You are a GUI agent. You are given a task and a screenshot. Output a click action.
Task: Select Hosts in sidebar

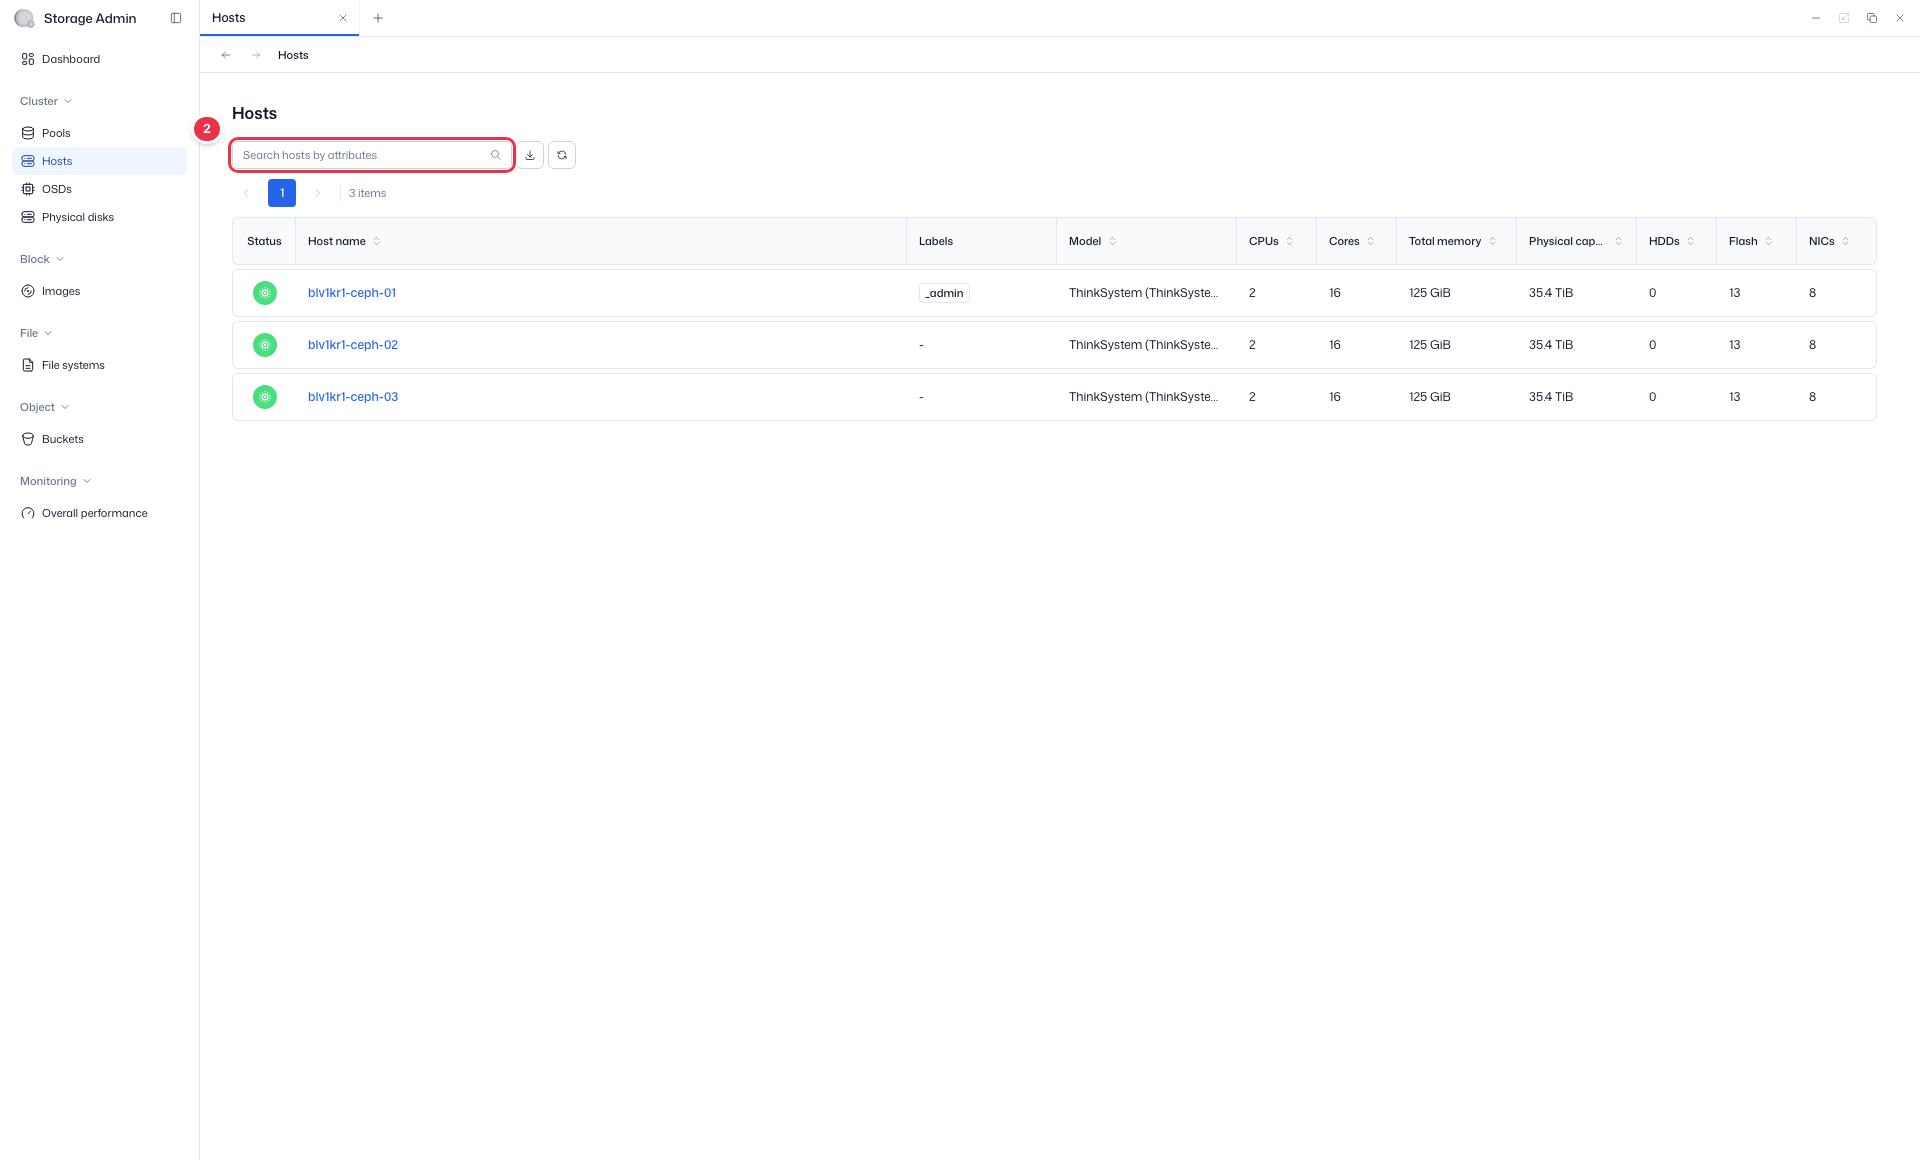click(x=99, y=161)
